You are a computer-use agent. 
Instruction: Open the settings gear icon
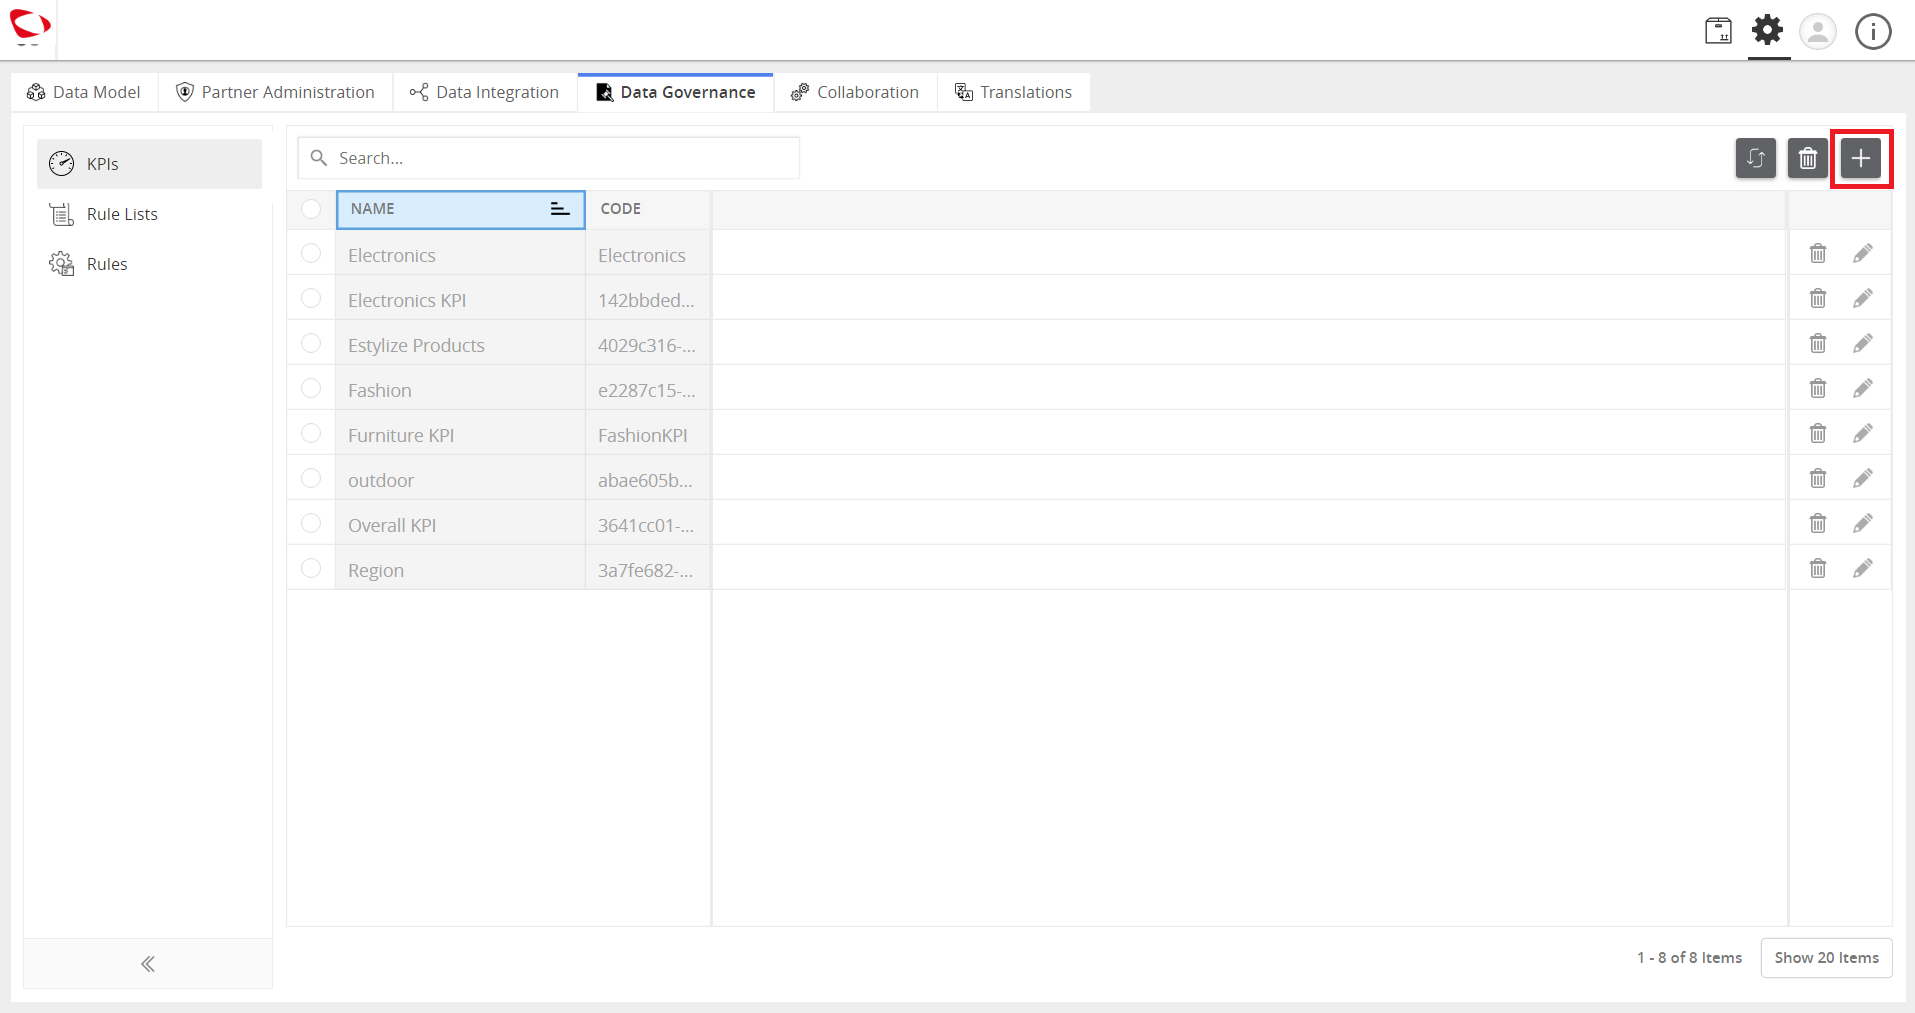pyautogui.click(x=1768, y=30)
